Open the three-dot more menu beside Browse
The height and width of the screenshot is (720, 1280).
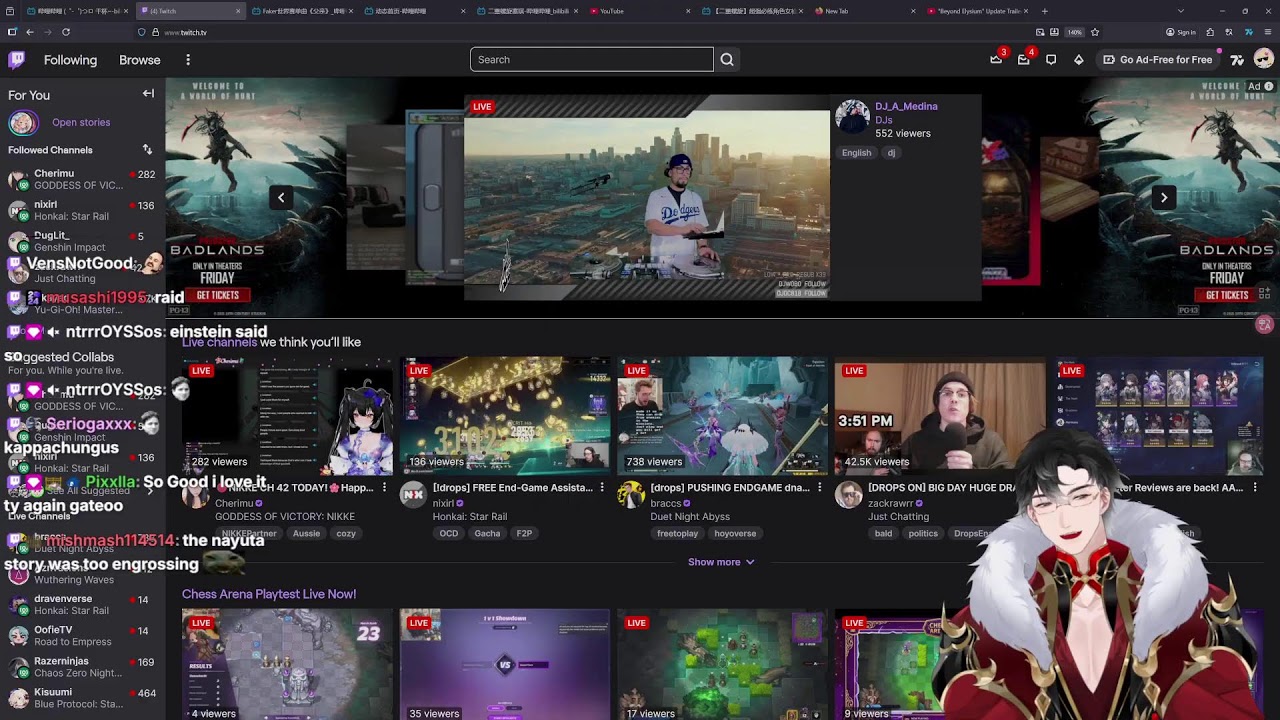pos(188,60)
